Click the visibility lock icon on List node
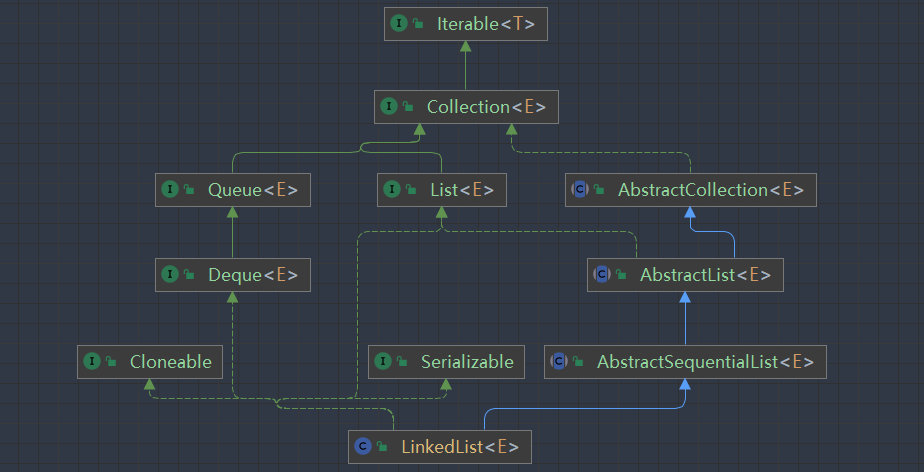 point(410,190)
